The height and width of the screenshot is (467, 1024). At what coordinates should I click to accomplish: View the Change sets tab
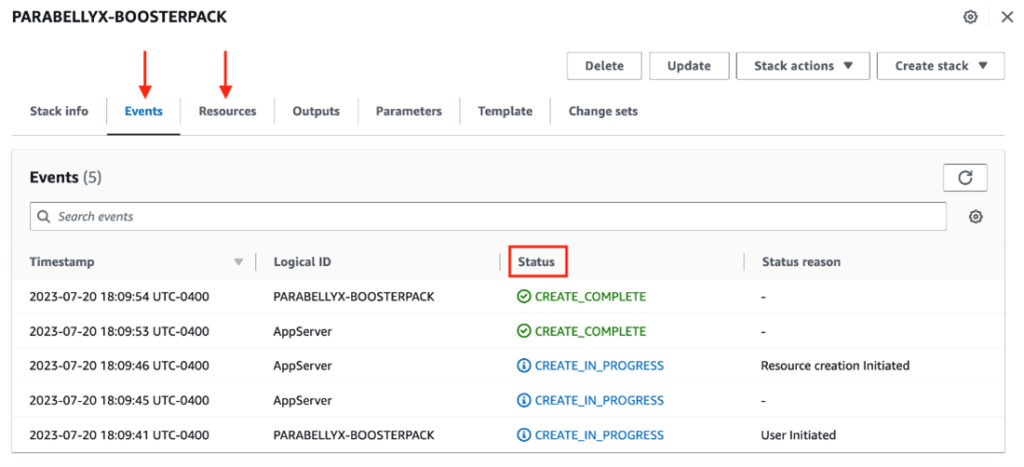coord(603,111)
